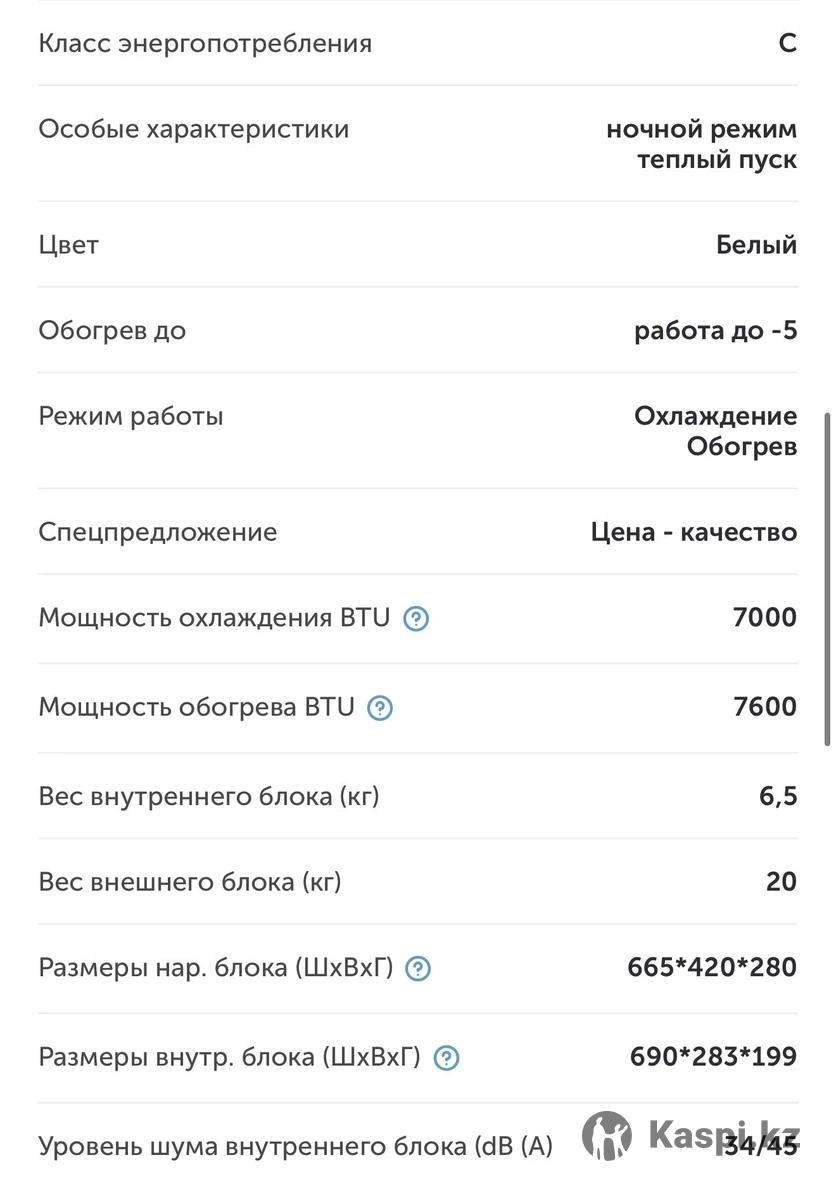Tap the 665*420*280 dimensions value

[x=713, y=967]
